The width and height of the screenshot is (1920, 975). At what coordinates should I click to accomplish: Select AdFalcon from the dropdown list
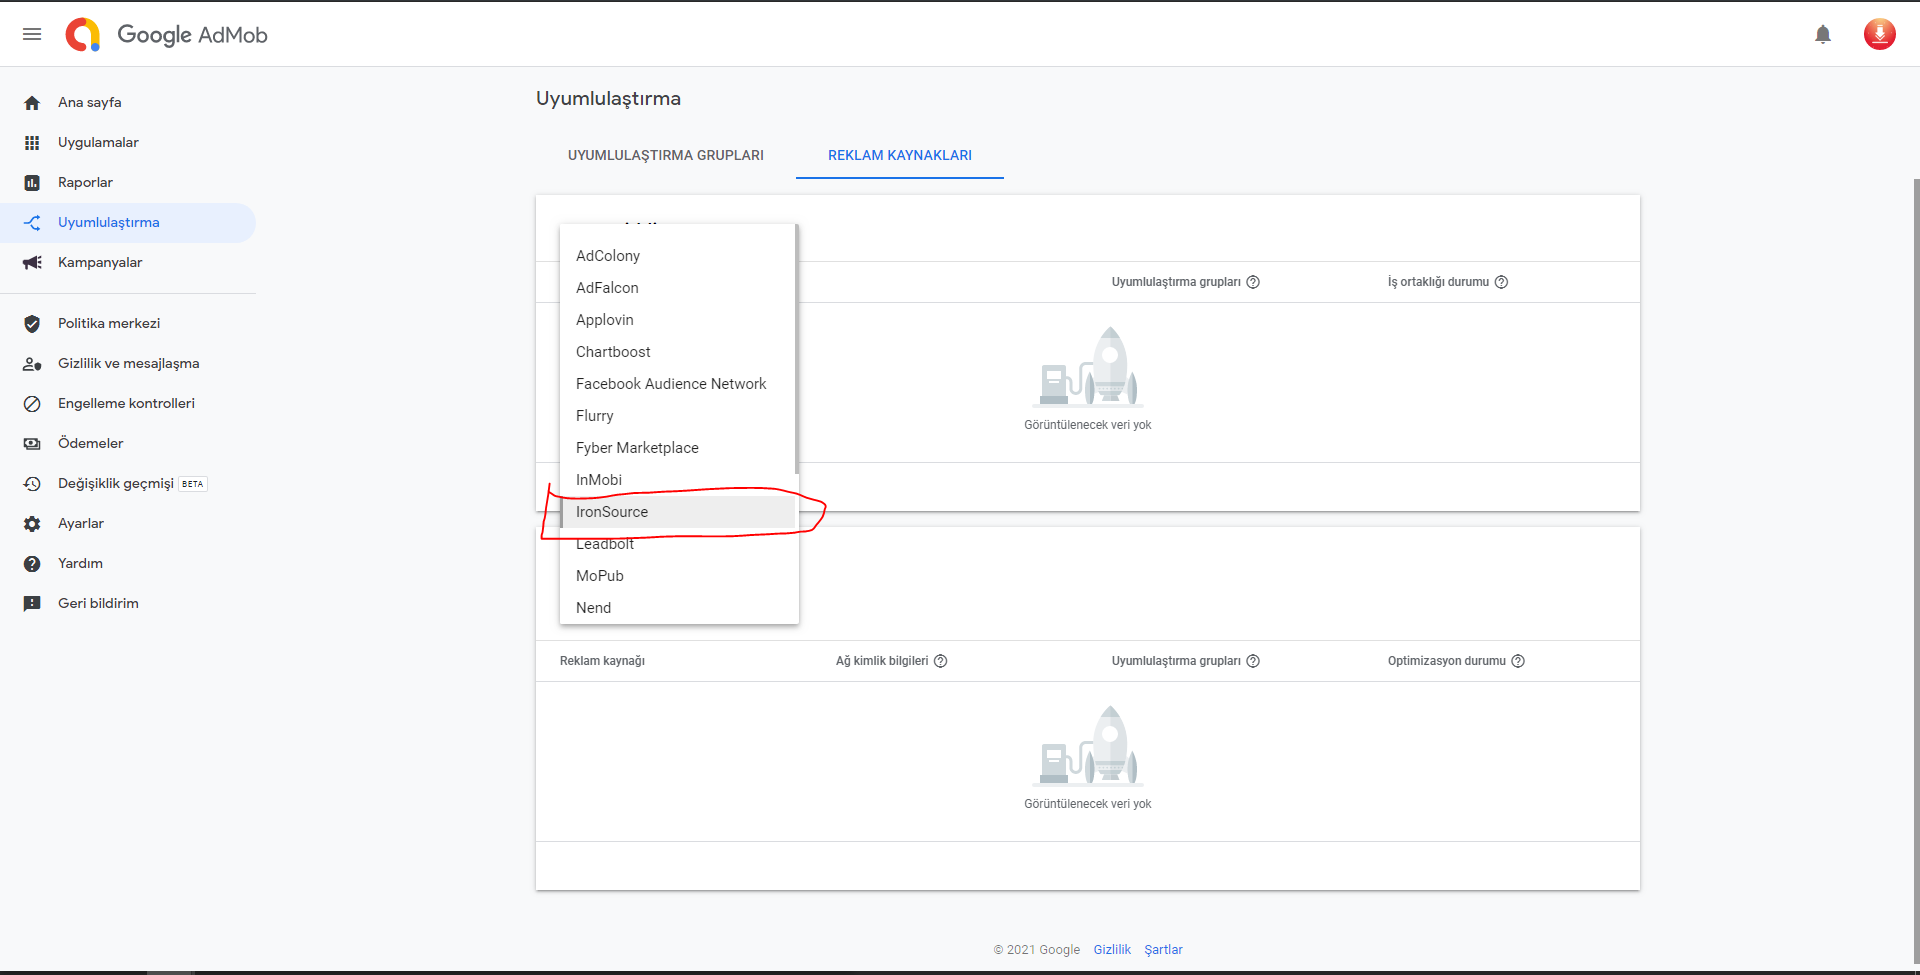[x=678, y=288]
